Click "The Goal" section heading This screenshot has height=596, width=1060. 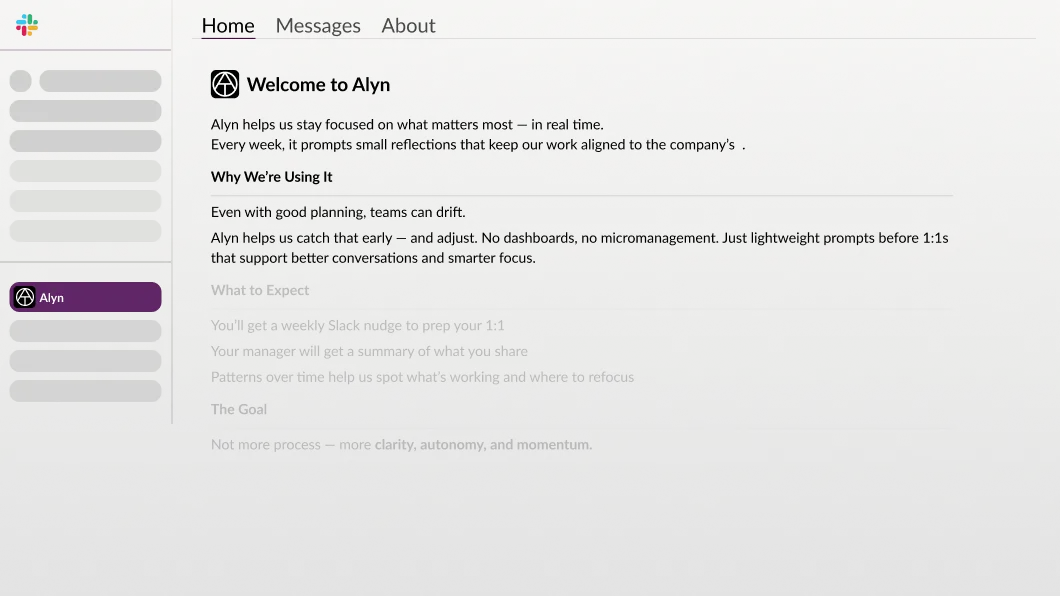point(239,409)
